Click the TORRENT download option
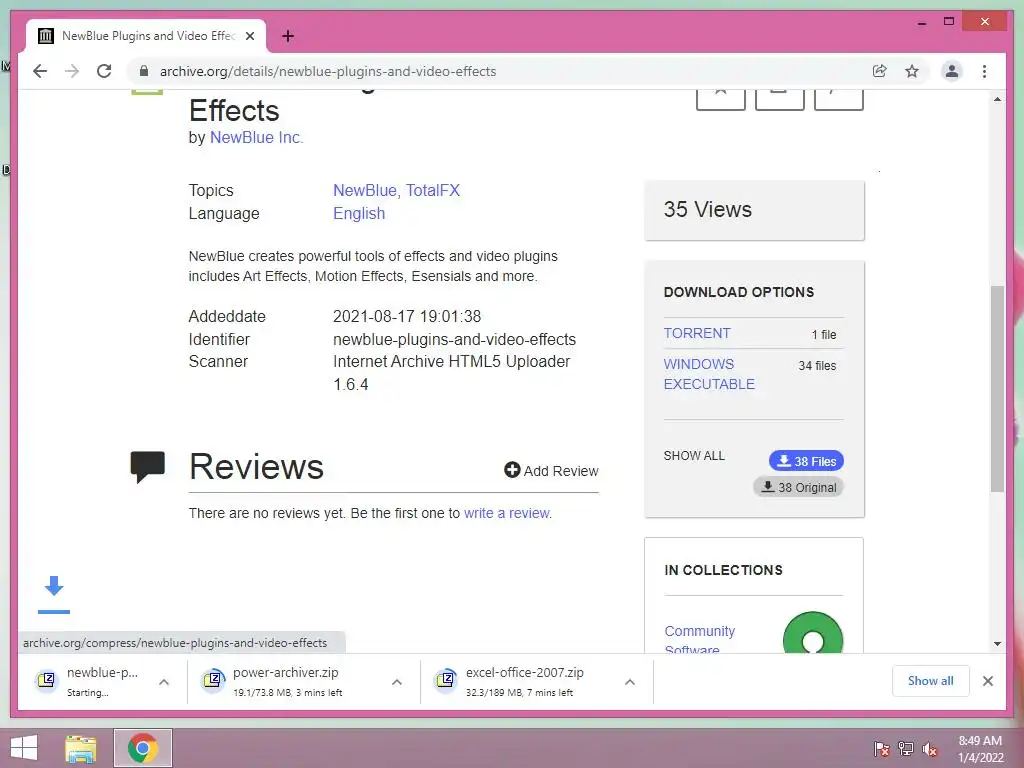Viewport: 1024px width, 768px height. click(x=697, y=333)
